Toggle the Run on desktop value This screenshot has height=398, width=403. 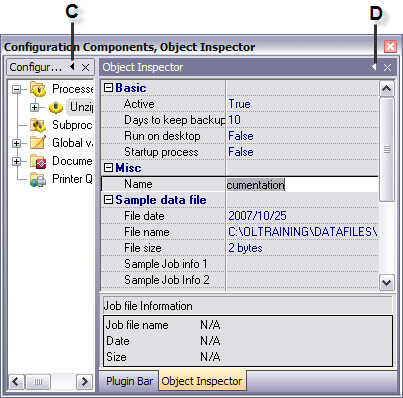pyautogui.click(x=241, y=136)
